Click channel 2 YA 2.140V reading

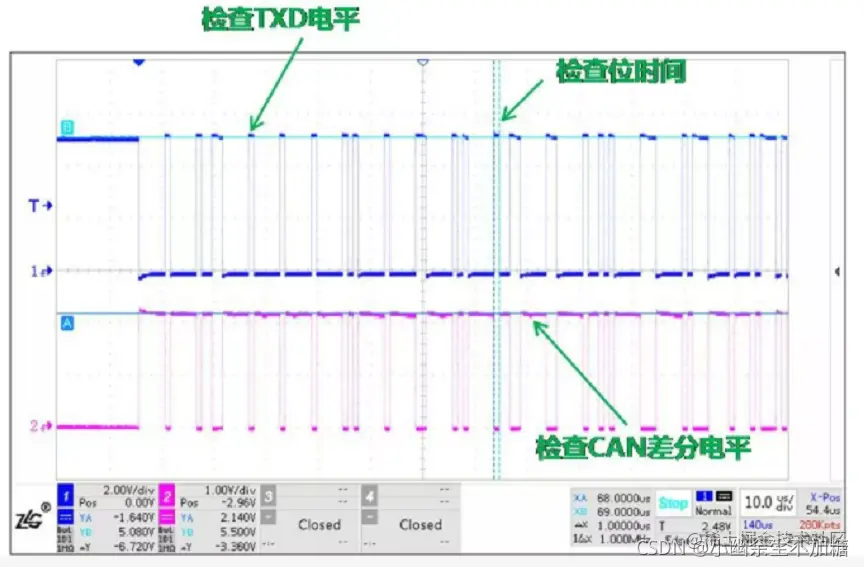tap(237, 517)
